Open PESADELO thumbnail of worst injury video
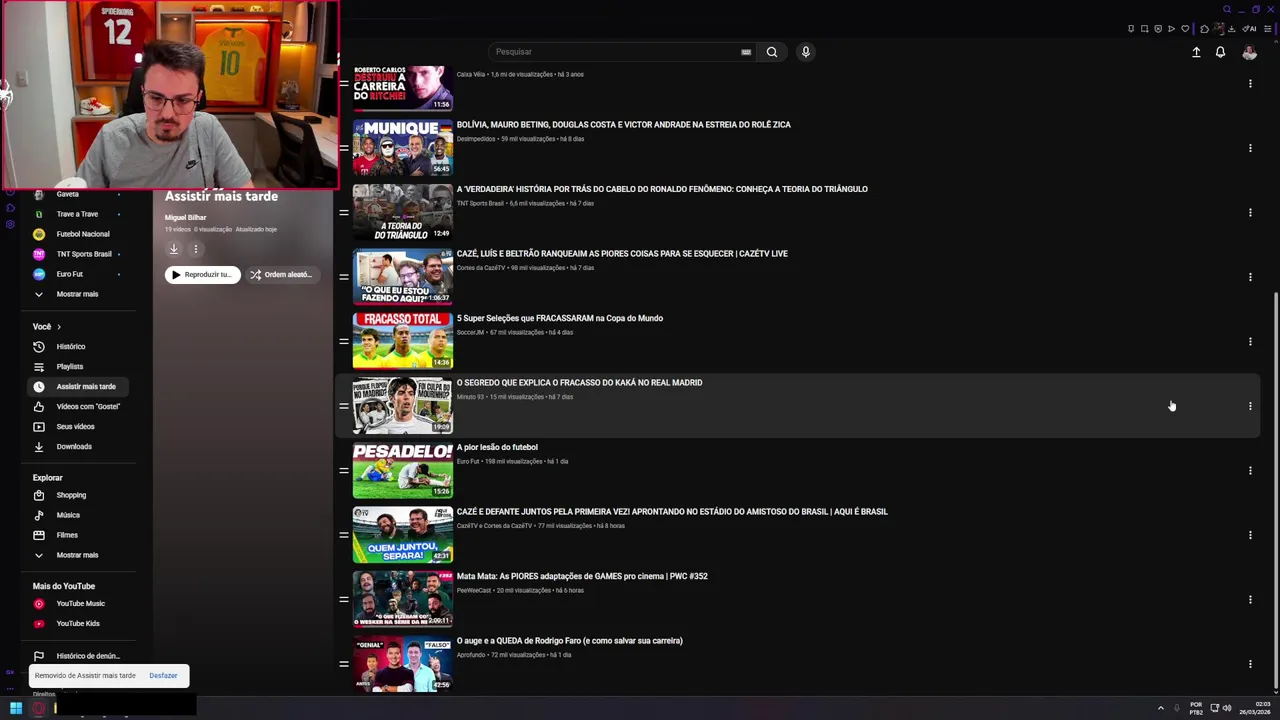Image resolution: width=1280 pixels, height=720 pixels. [x=403, y=471]
